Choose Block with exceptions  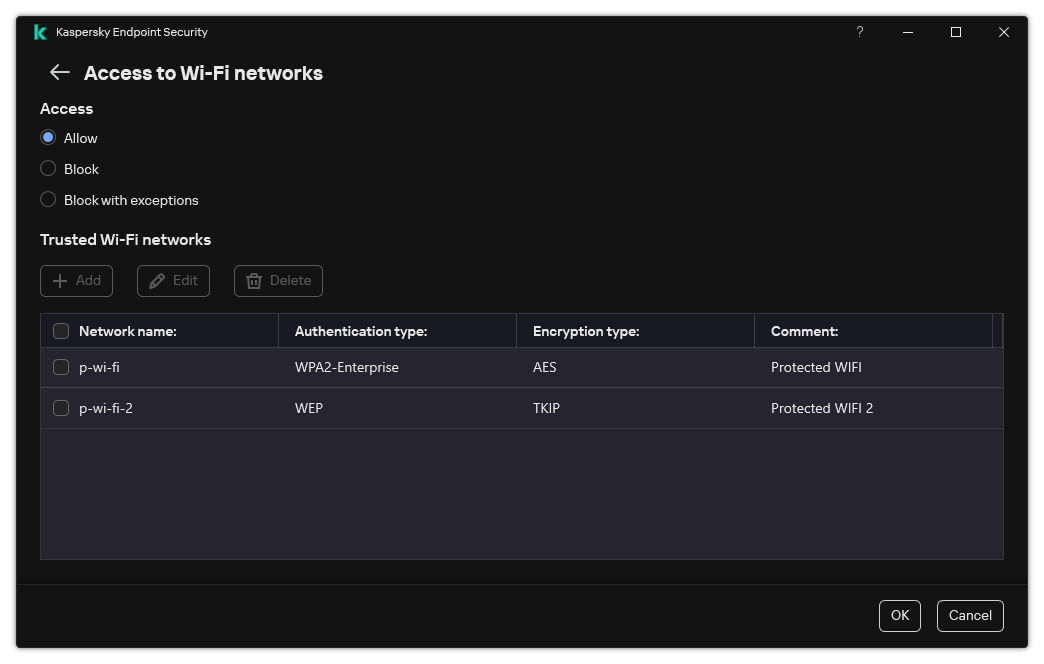(x=48, y=199)
